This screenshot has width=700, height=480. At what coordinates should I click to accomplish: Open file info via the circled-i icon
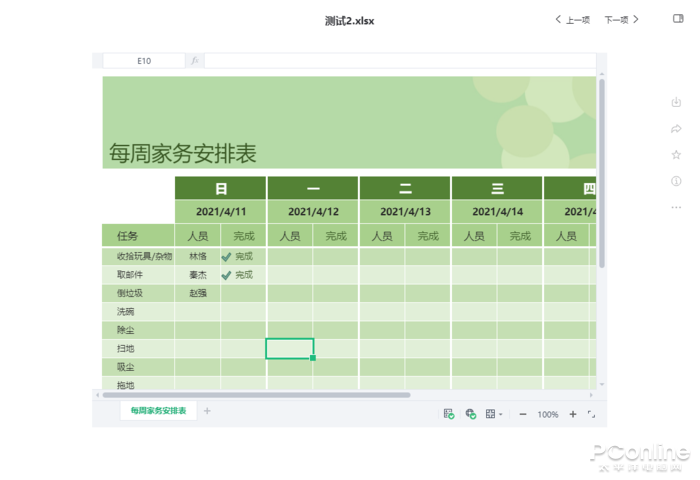[677, 181]
